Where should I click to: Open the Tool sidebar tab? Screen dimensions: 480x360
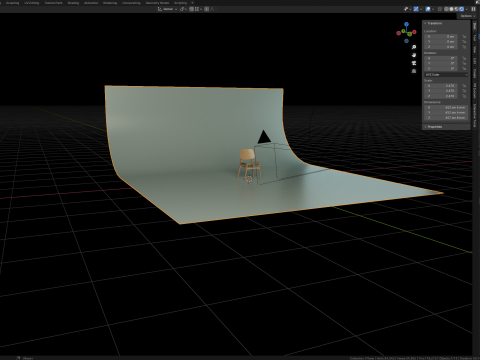[x=475, y=37]
